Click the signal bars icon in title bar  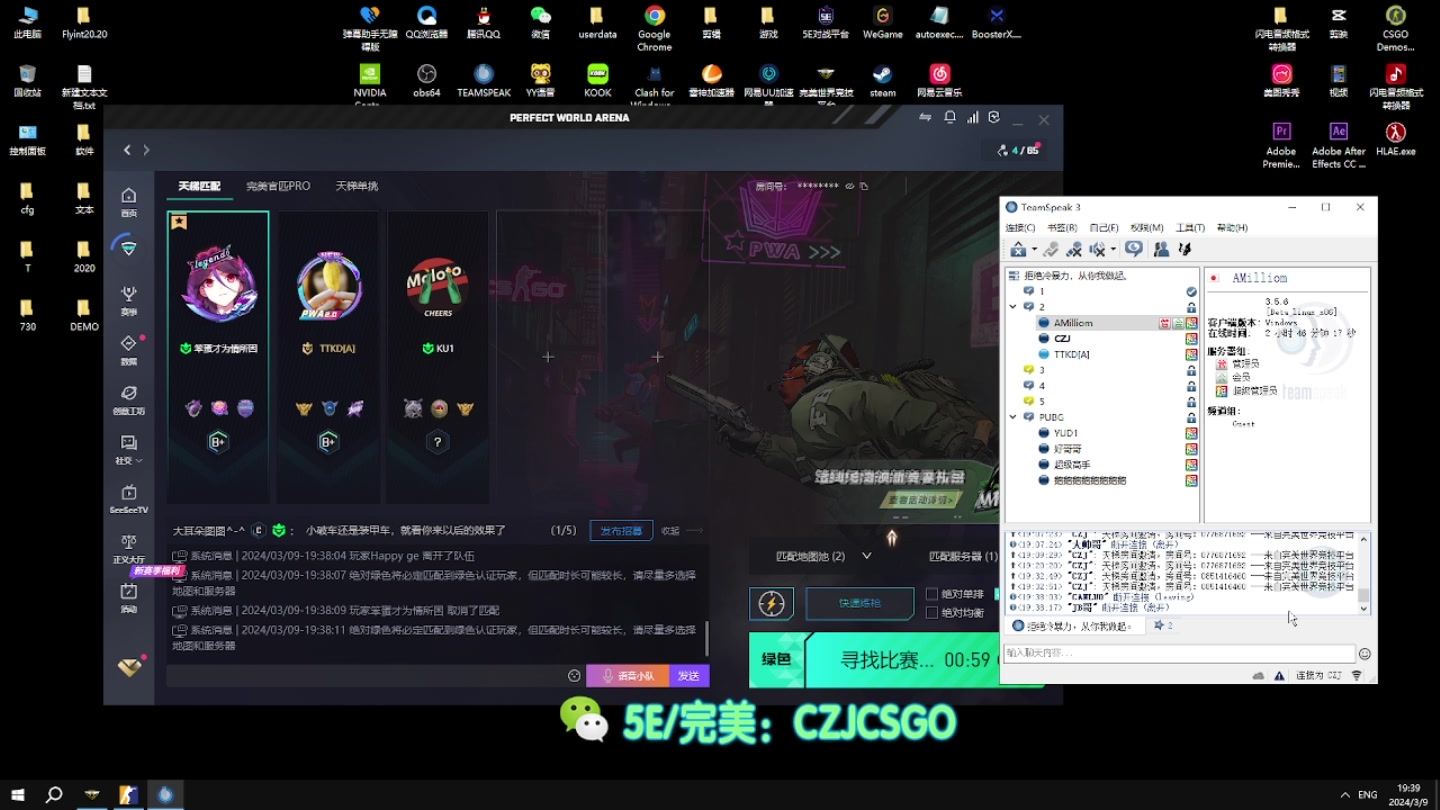(x=972, y=118)
